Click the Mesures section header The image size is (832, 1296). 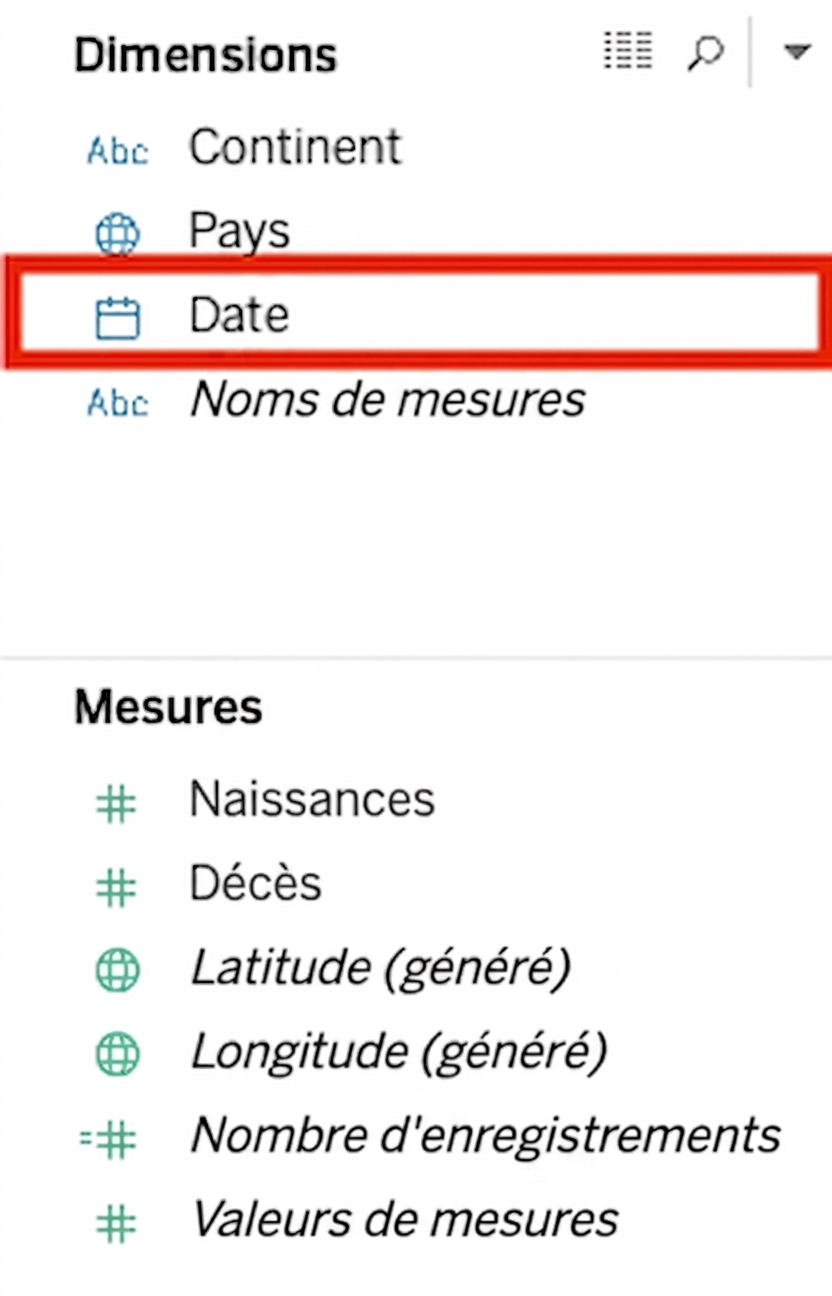168,707
